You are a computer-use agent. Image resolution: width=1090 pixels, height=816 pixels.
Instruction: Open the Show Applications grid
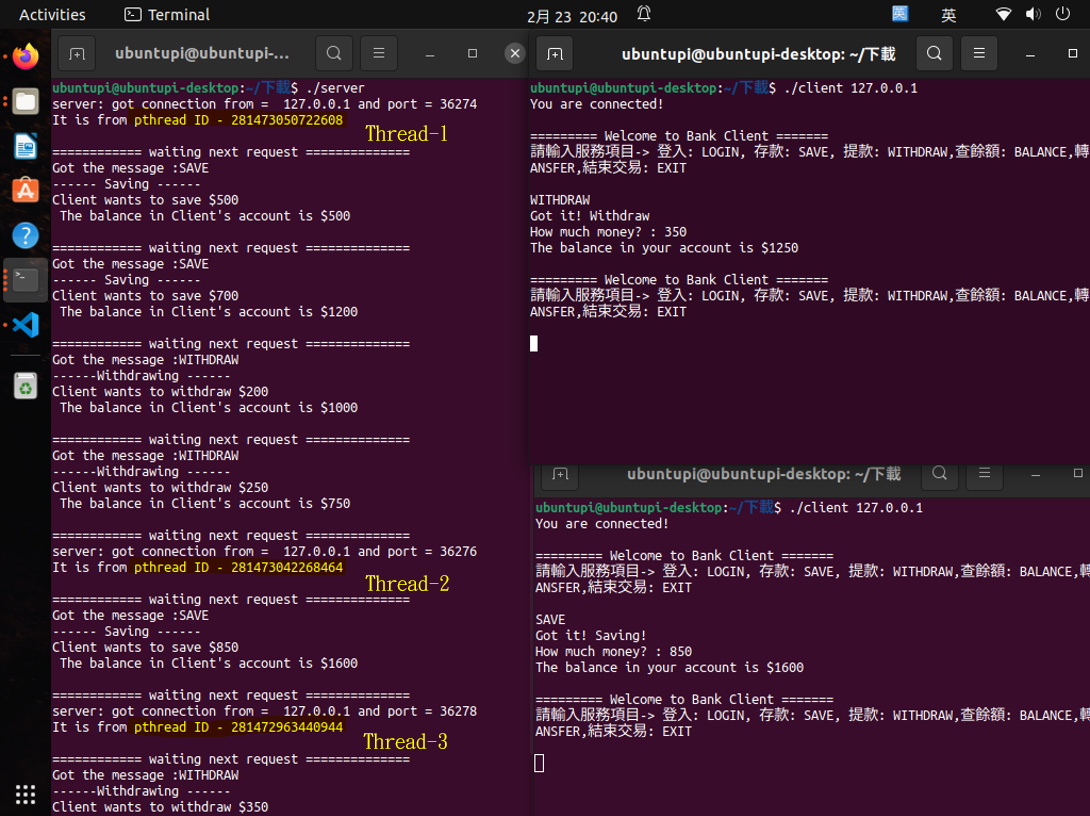click(26, 794)
